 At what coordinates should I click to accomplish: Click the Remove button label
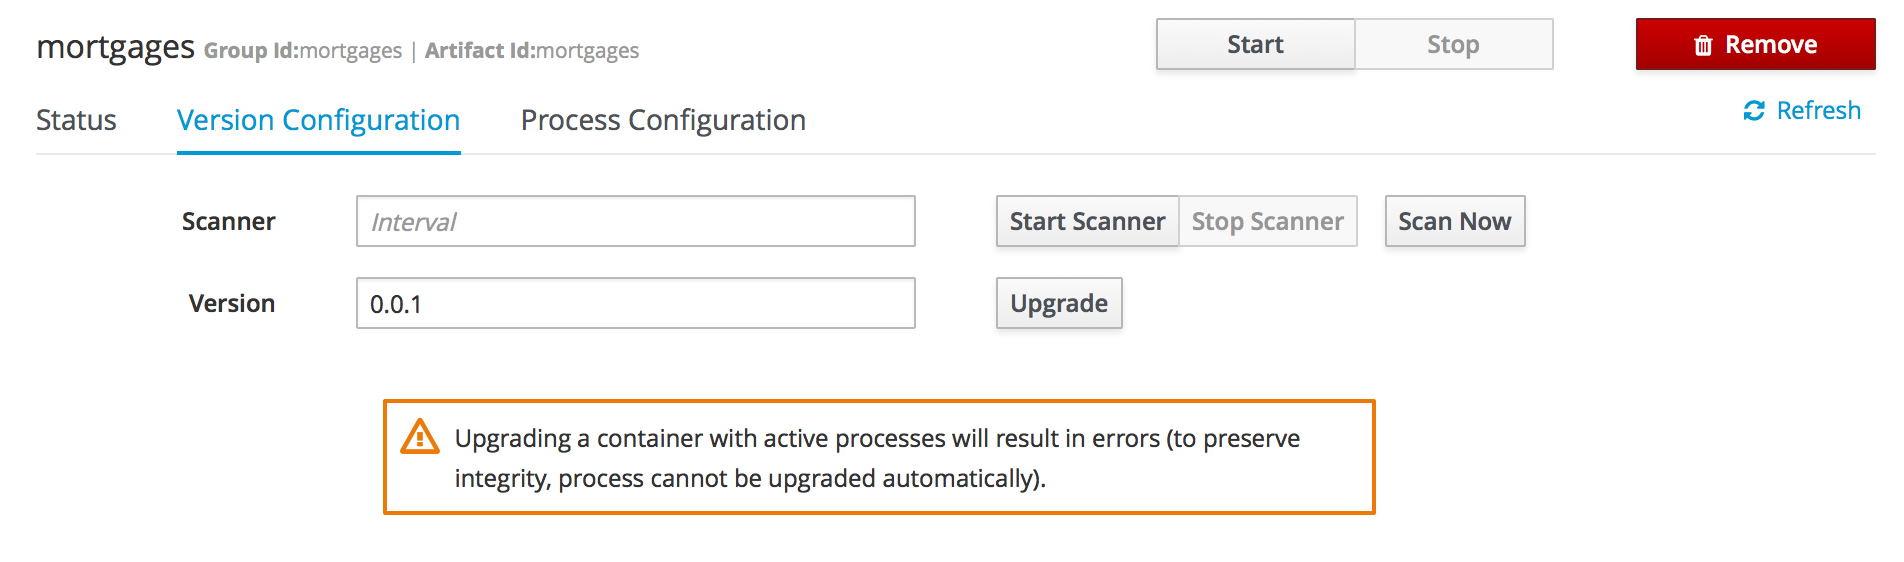tap(1770, 45)
